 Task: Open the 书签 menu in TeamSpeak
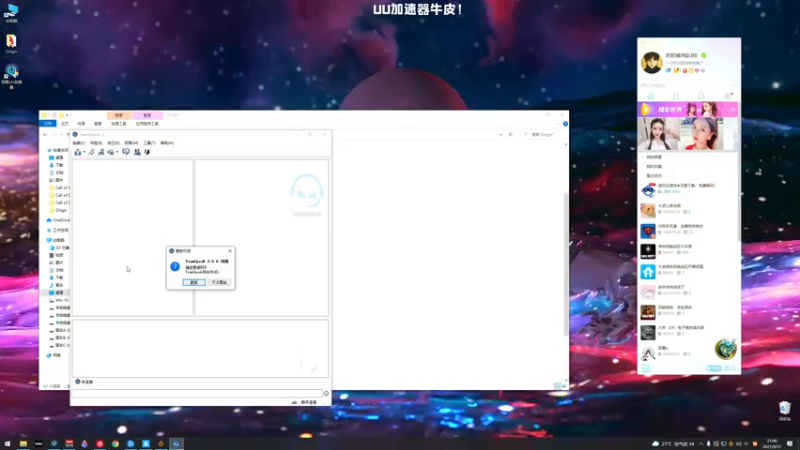96,143
